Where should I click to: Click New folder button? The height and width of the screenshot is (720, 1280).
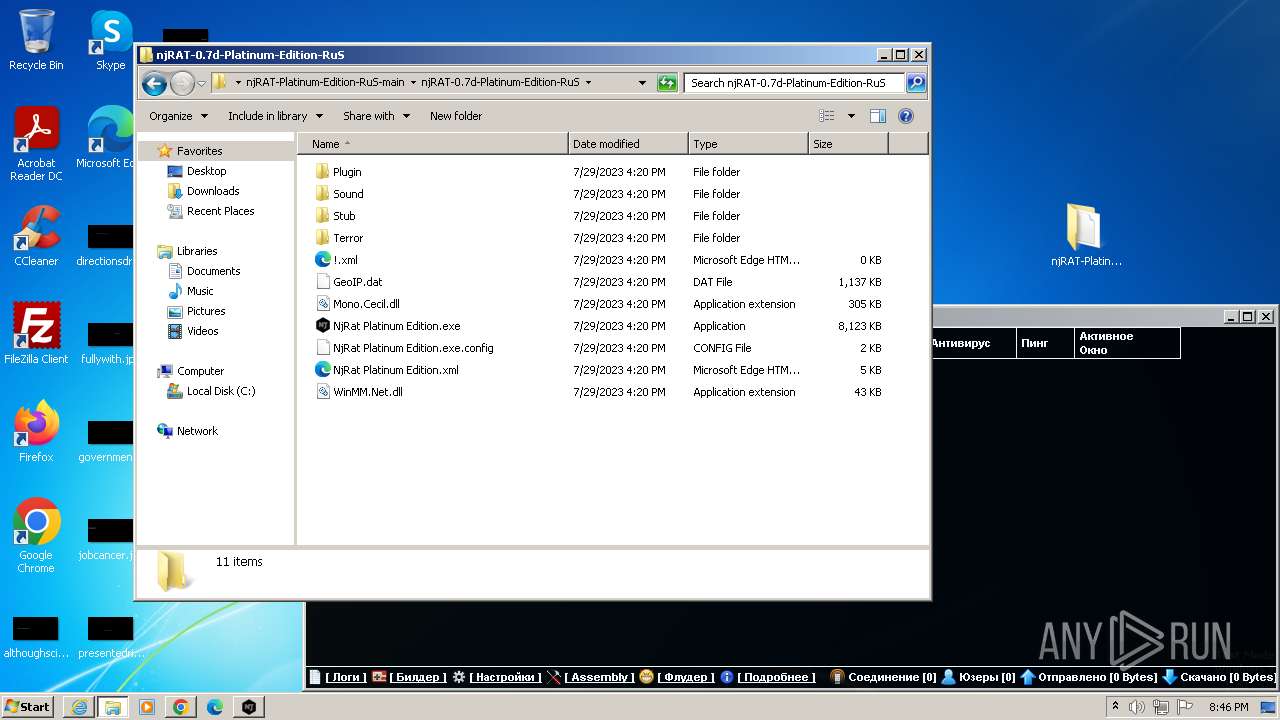pos(456,116)
